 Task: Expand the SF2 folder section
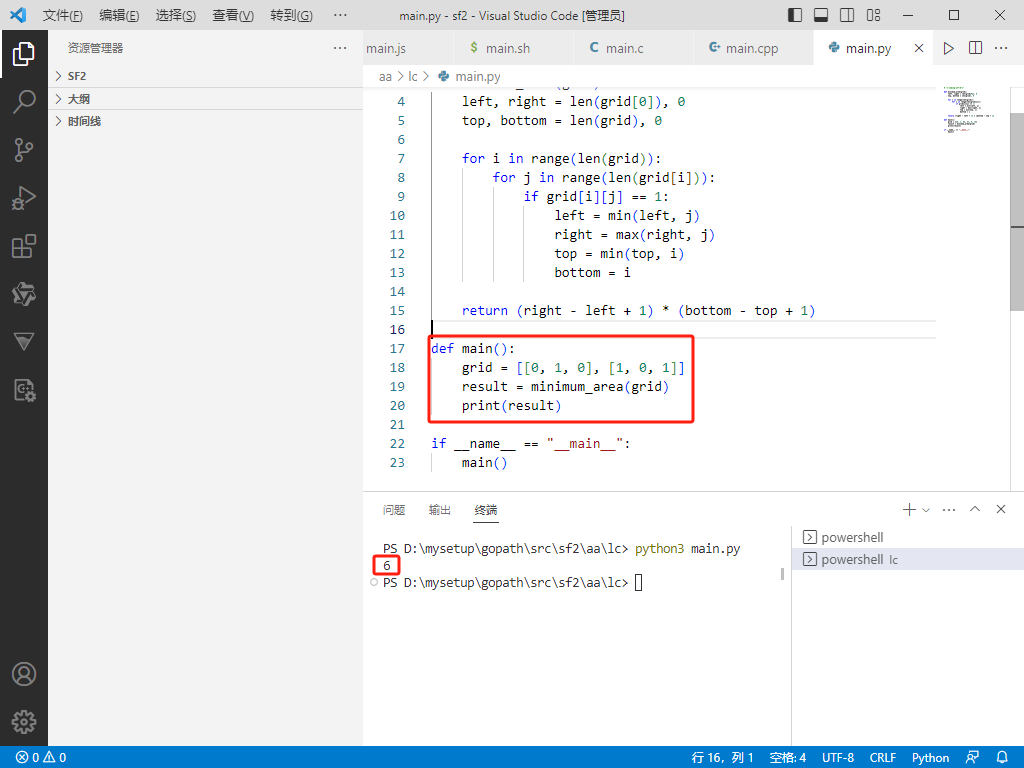pos(205,76)
